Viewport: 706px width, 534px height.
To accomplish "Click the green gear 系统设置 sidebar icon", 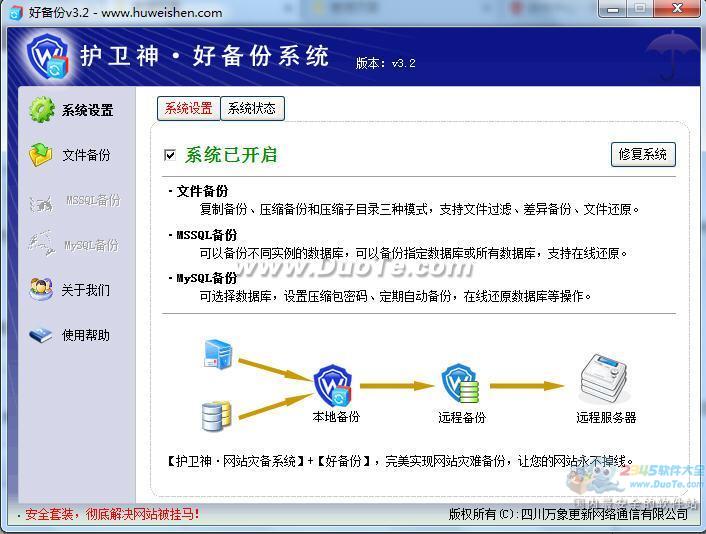I will (x=41, y=109).
